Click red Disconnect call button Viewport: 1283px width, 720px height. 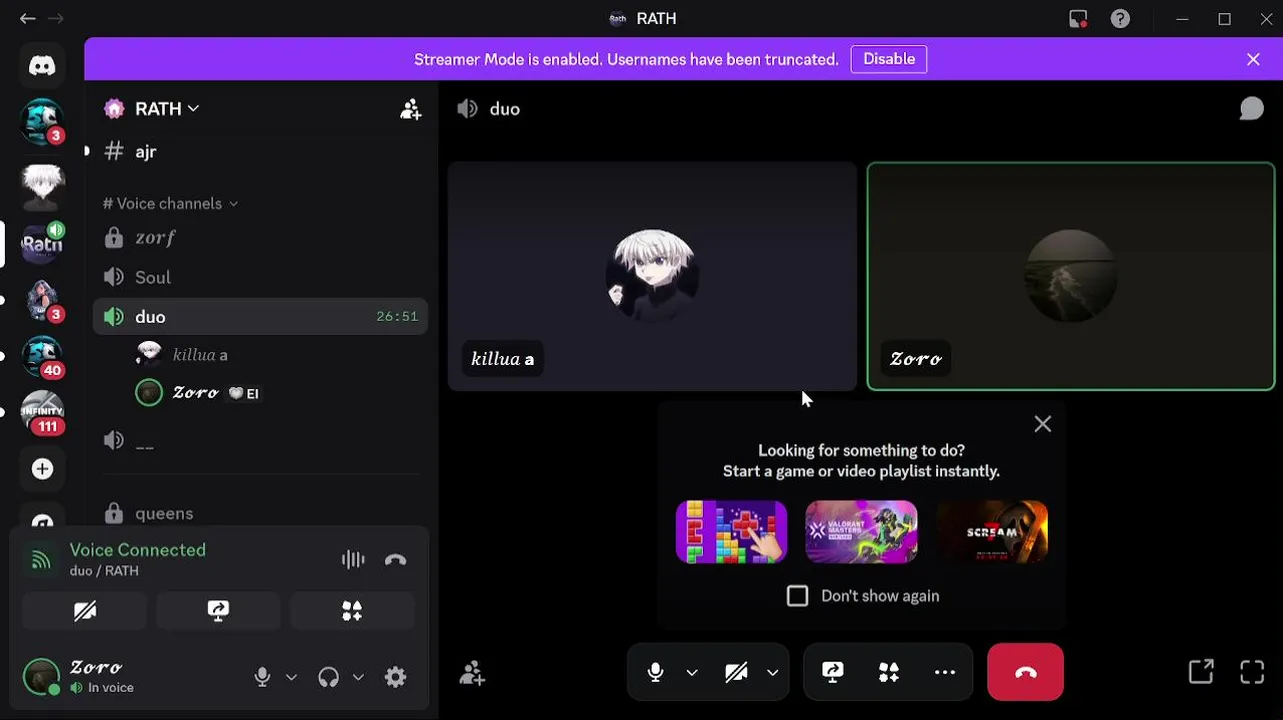point(1025,672)
